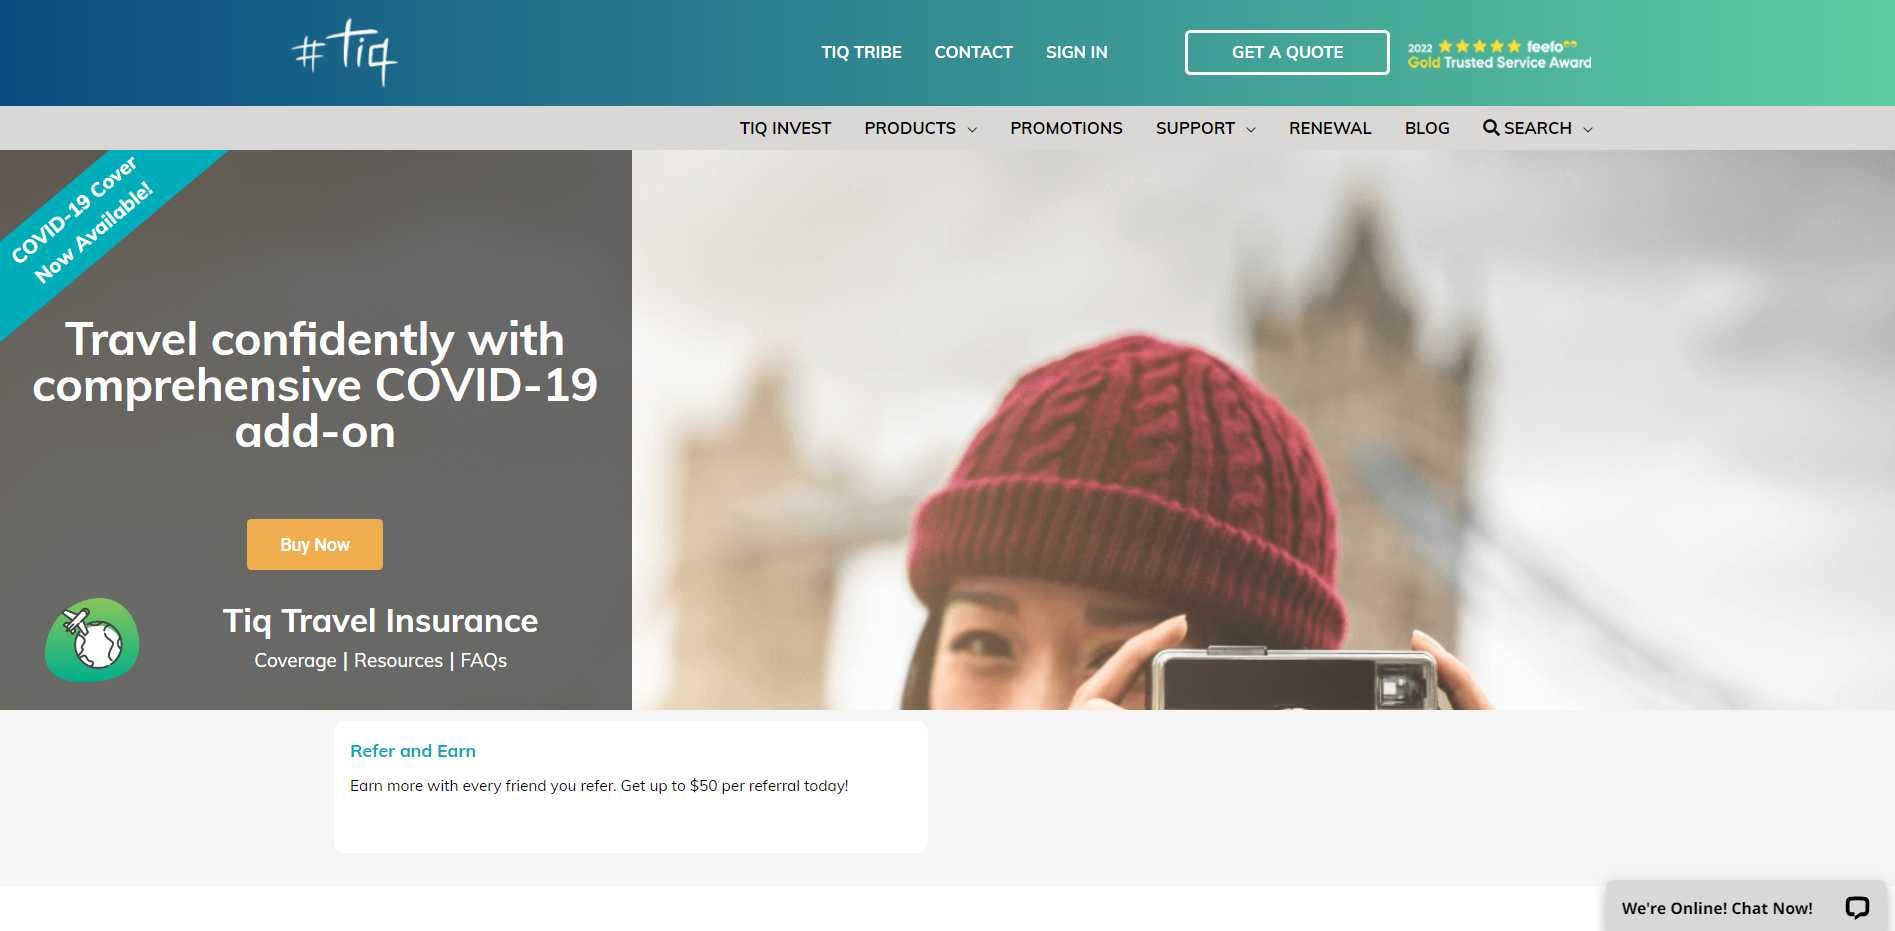1895x931 pixels.
Task: Open the Blog page
Action: pyautogui.click(x=1426, y=128)
